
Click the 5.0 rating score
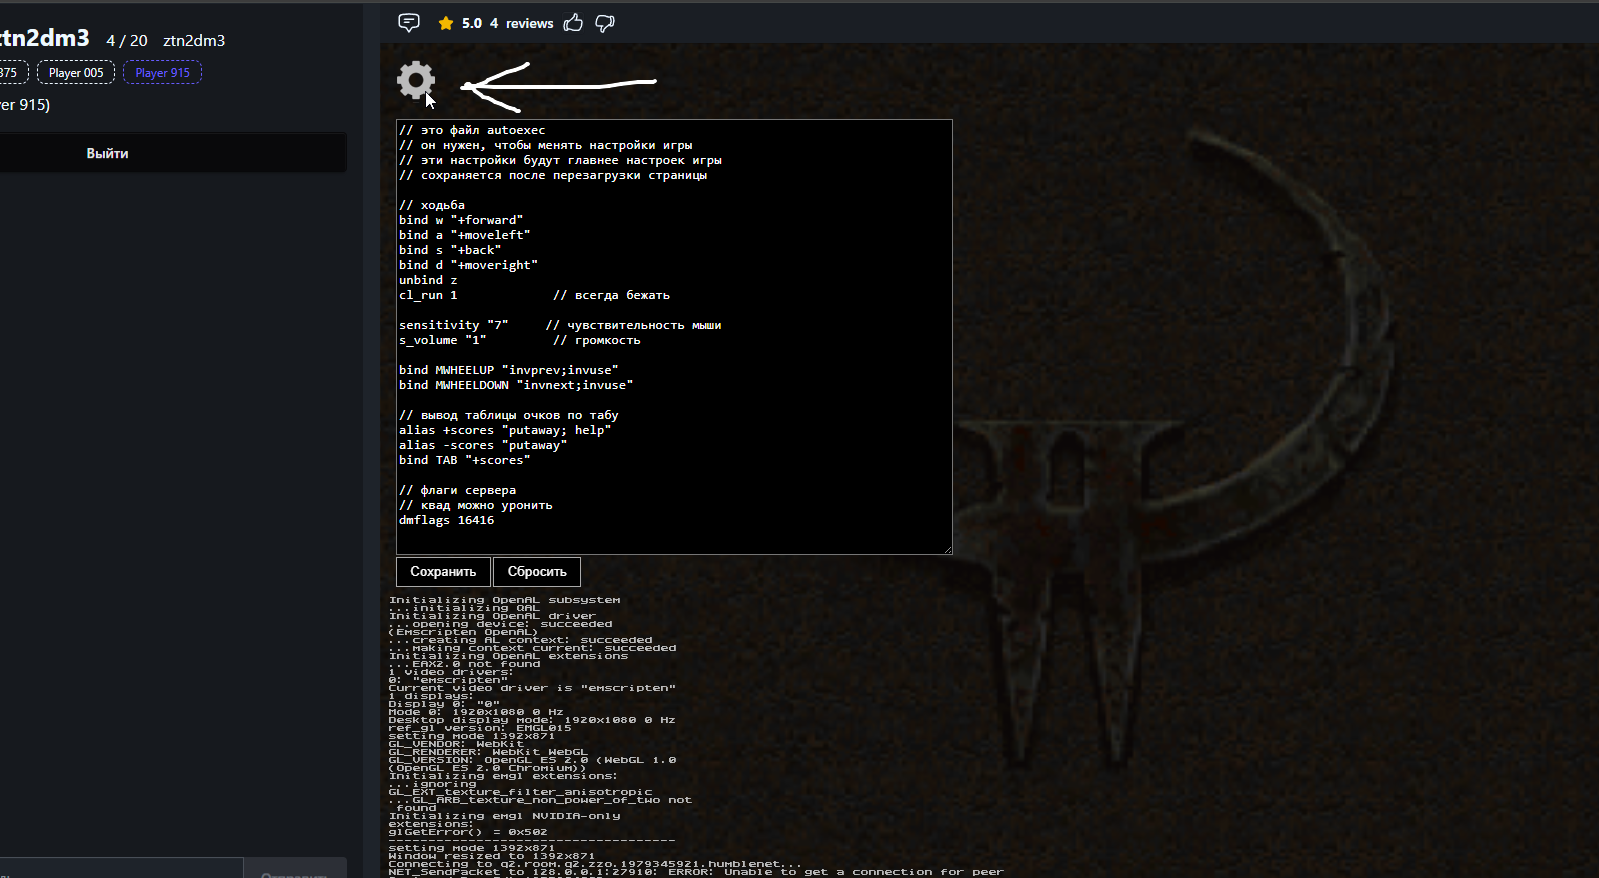coord(471,23)
